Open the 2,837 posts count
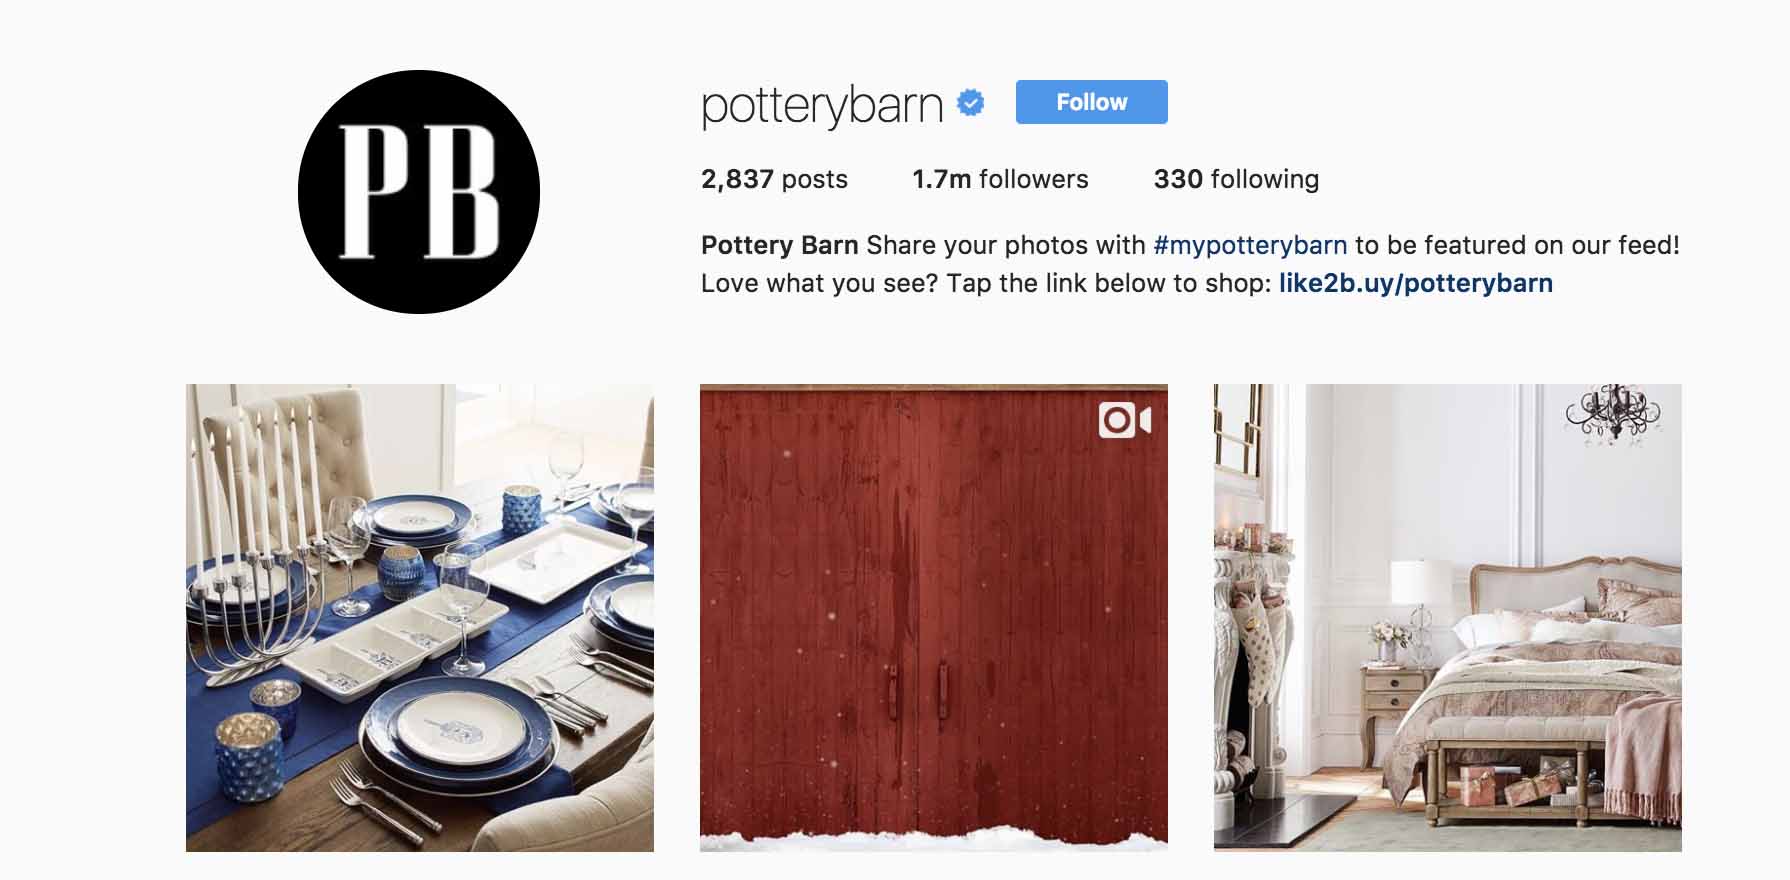 coord(774,179)
